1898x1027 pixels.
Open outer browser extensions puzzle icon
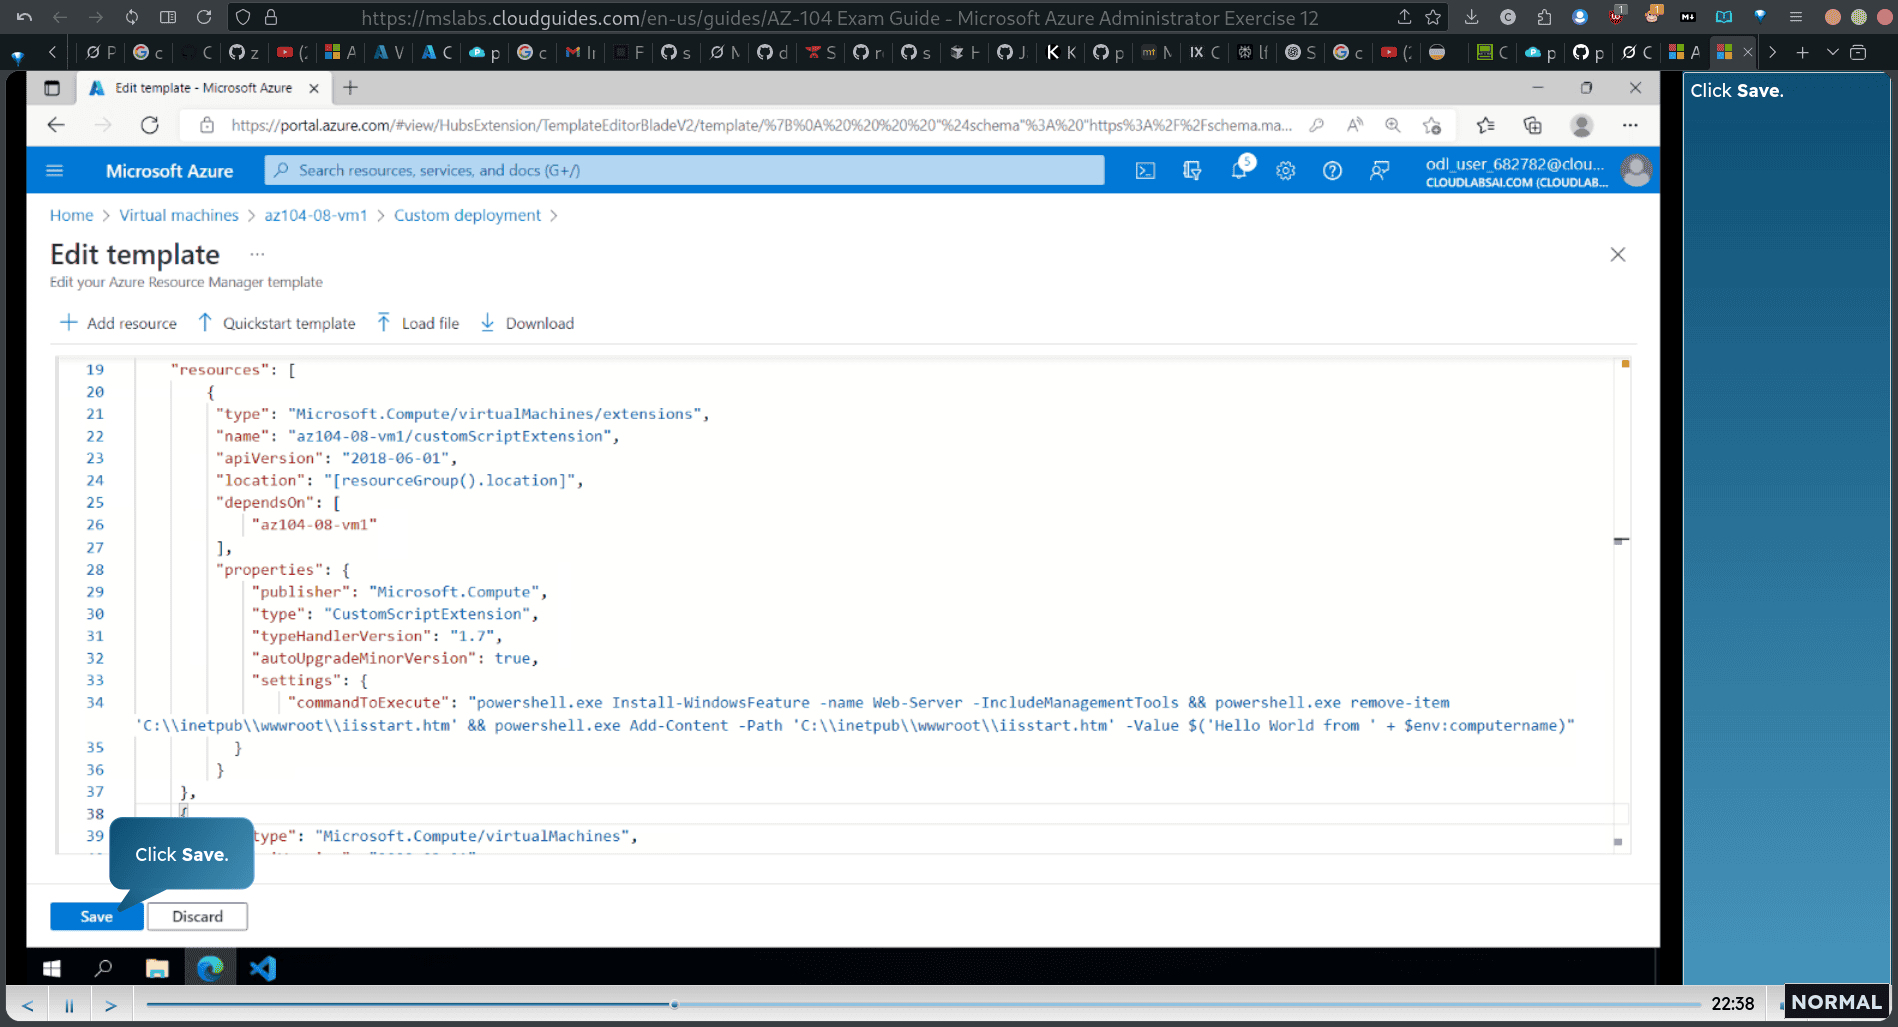(x=1544, y=17)
